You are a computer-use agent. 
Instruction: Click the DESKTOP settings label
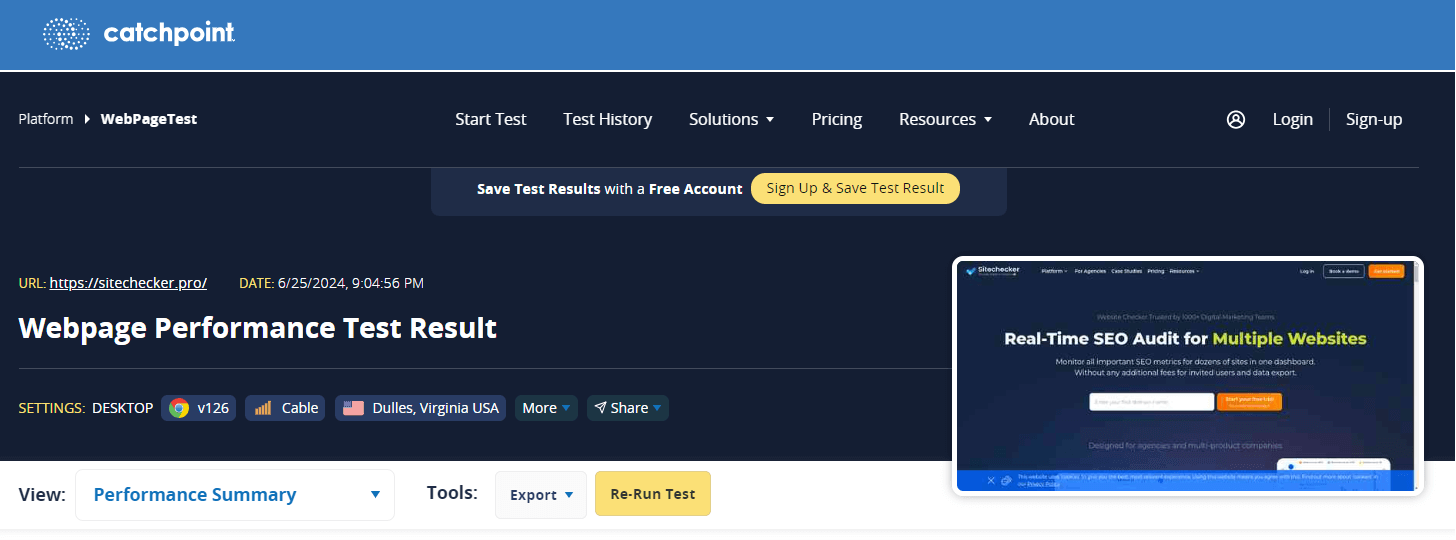pyautogui.click(x=123, y=408)
